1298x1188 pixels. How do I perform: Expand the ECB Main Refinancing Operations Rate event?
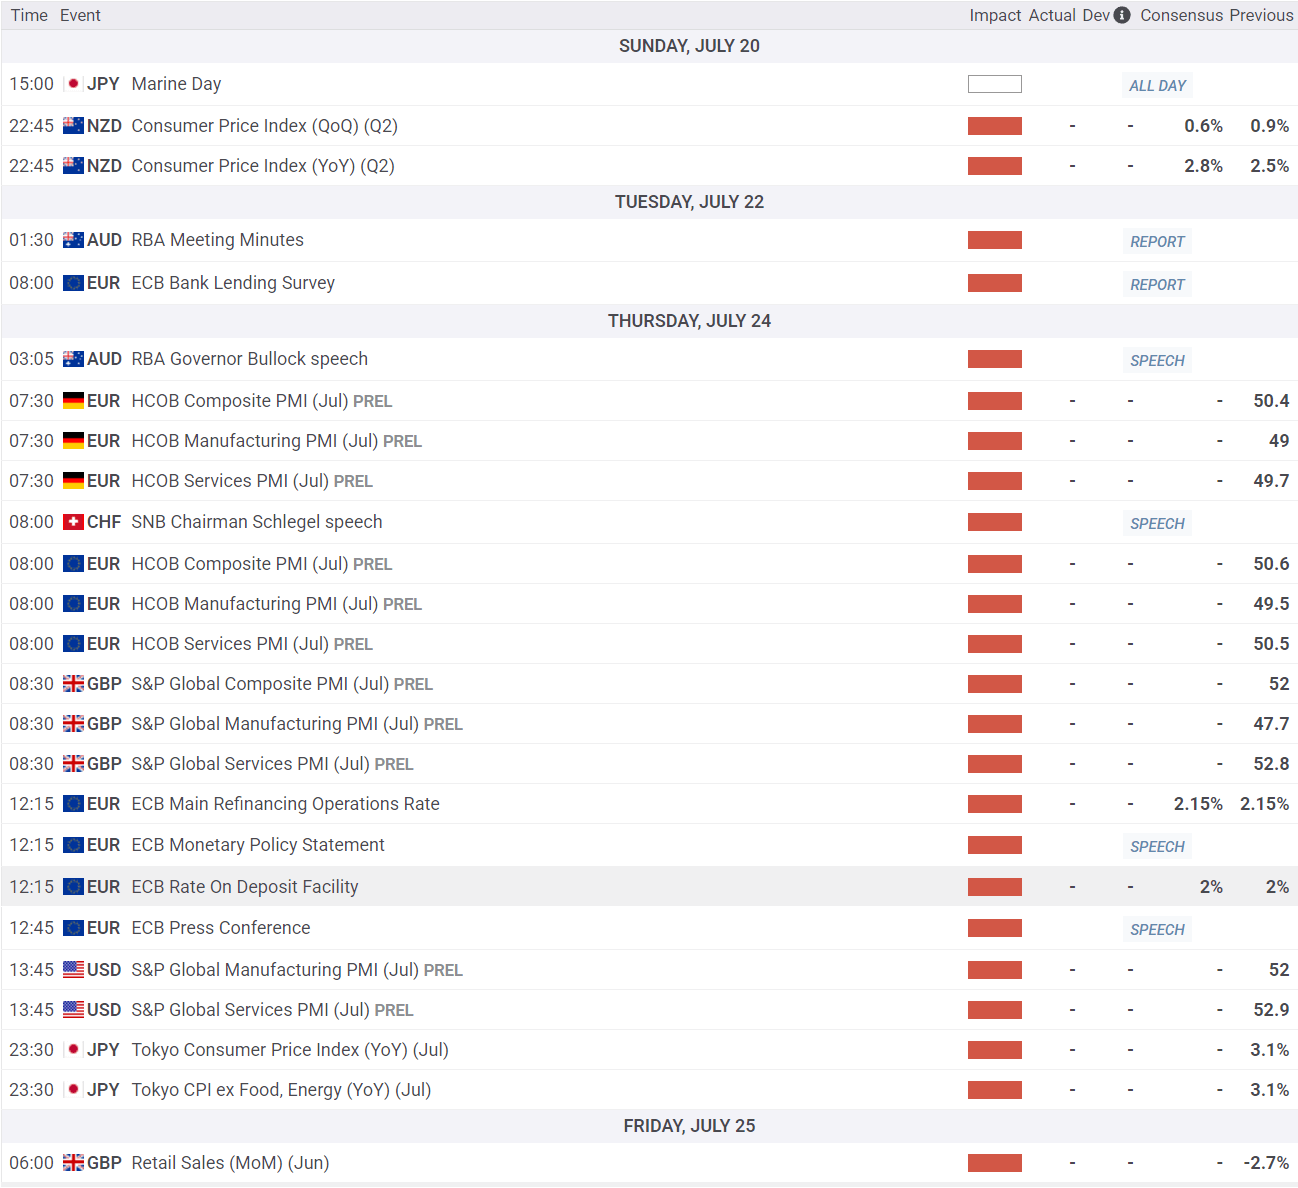(x=285, y=804)
